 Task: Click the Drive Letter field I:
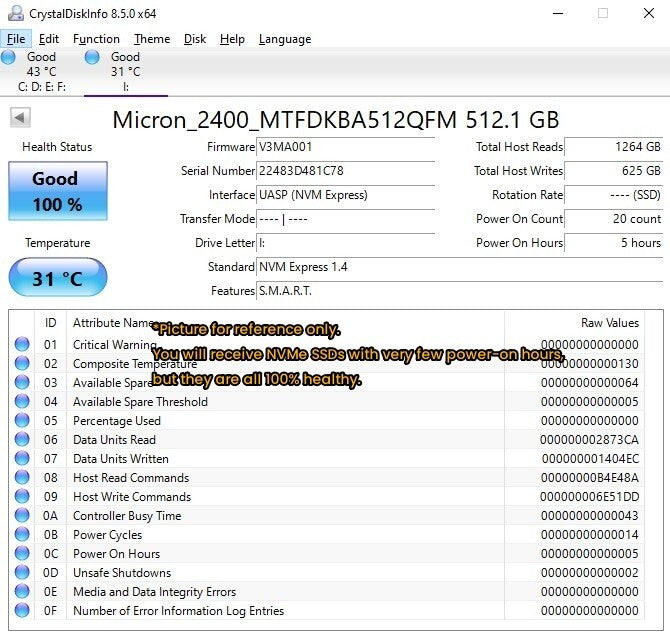[x=345, y=243]
